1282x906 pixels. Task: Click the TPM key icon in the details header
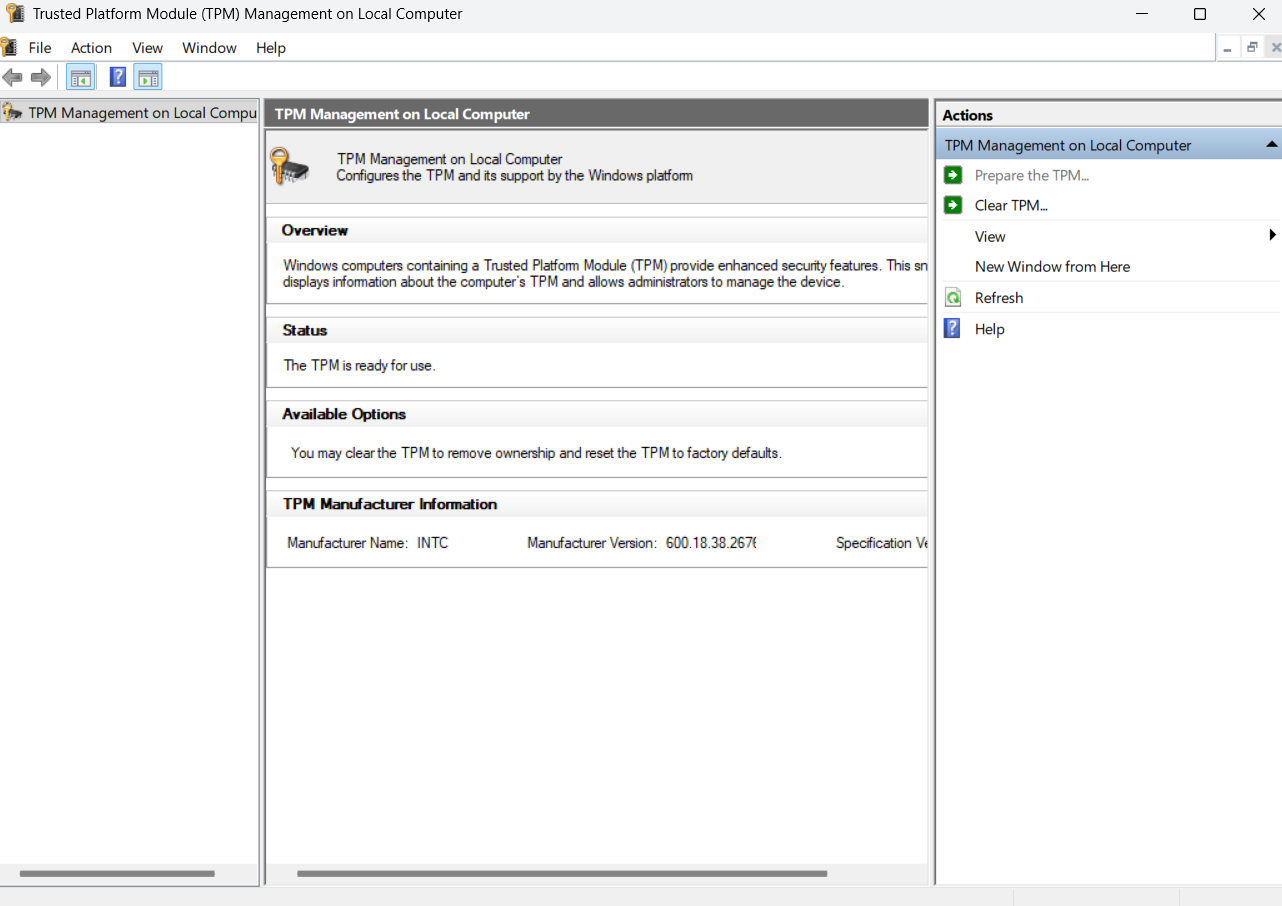point(290,166)
